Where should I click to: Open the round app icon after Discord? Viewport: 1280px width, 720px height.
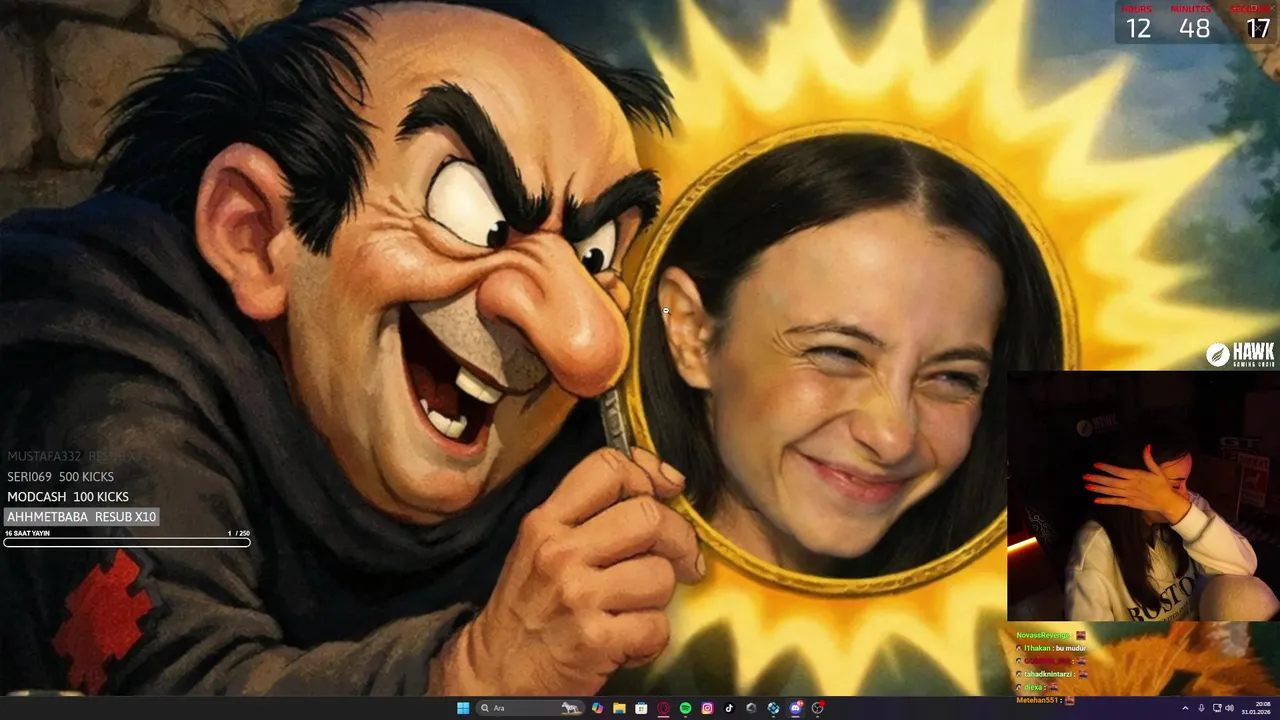pos(818,708)
